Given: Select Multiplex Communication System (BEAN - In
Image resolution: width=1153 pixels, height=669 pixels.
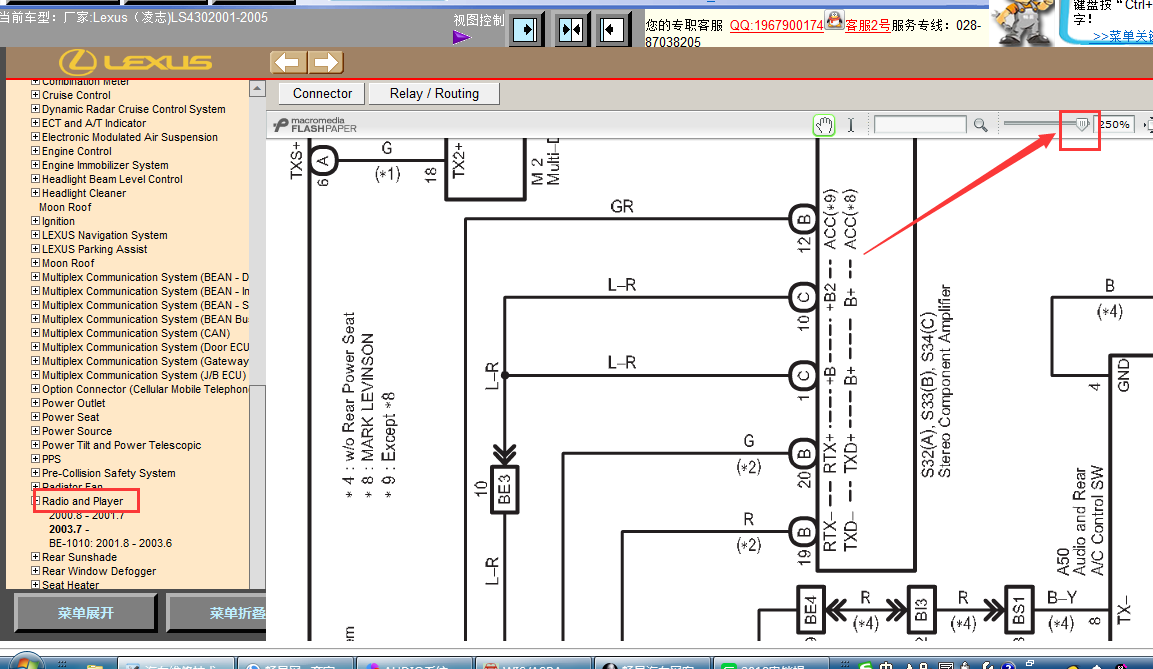Looking at the screenshot, I should (x=145, y=291).
